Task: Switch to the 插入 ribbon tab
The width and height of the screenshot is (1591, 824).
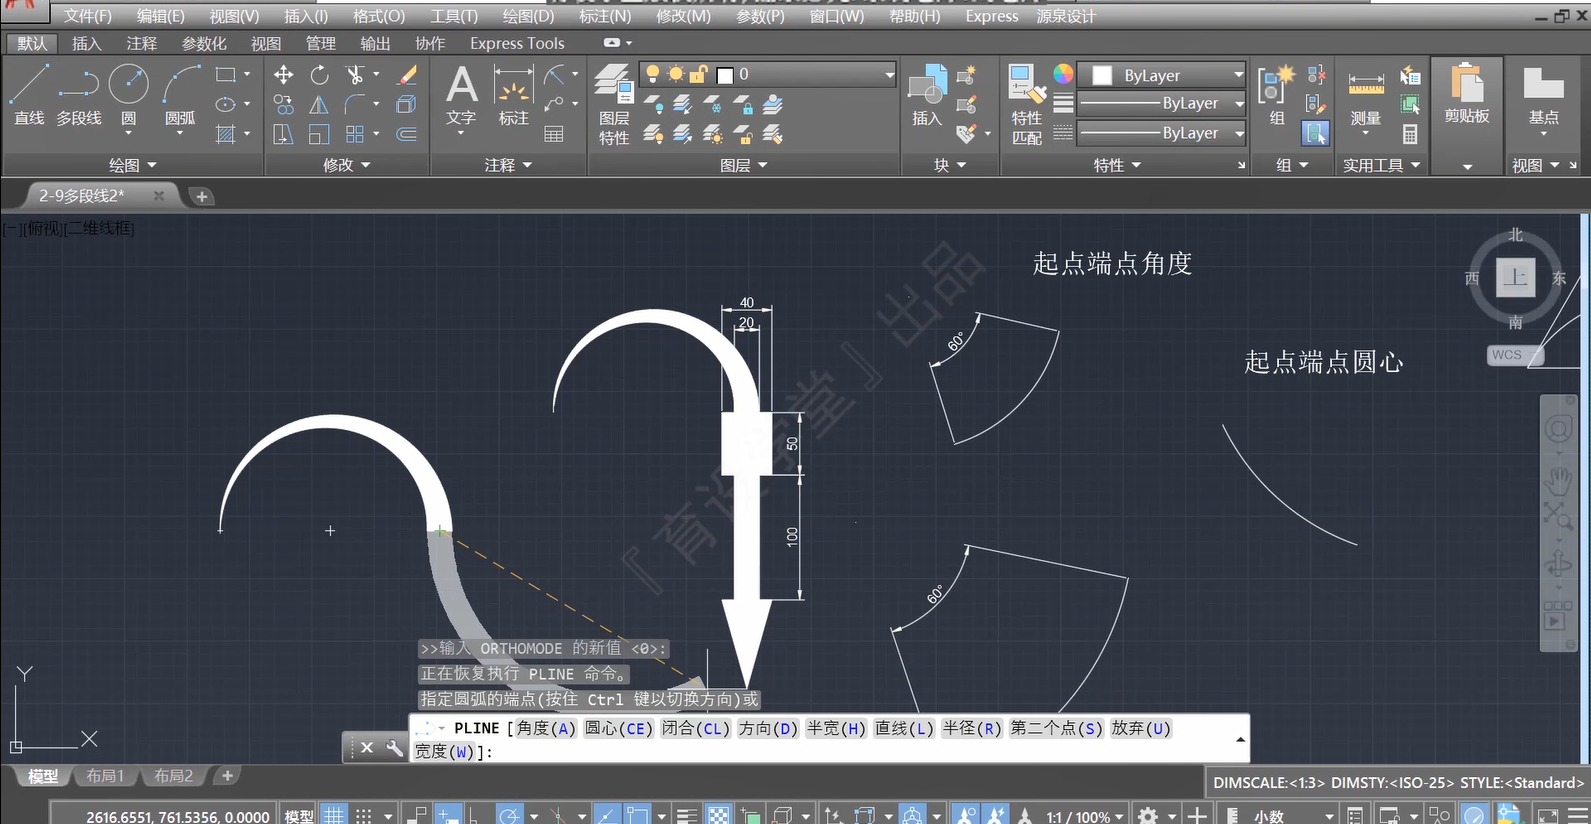Action: coord(87,43)
